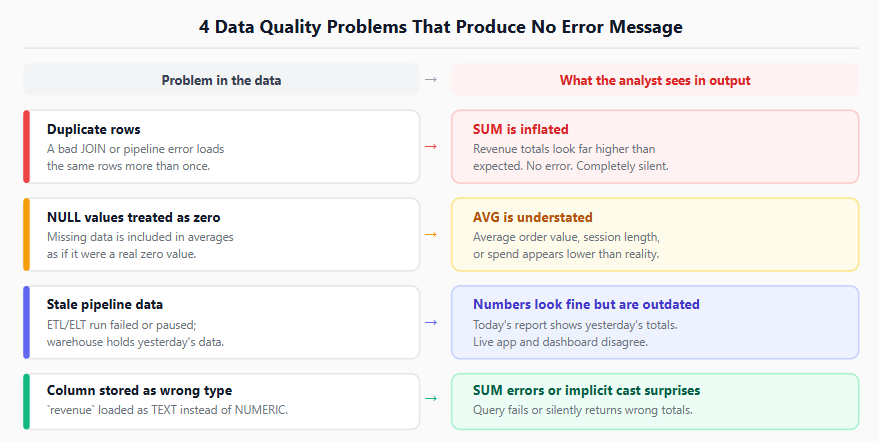Open the Stale pipeline data card

pos(221,322)
